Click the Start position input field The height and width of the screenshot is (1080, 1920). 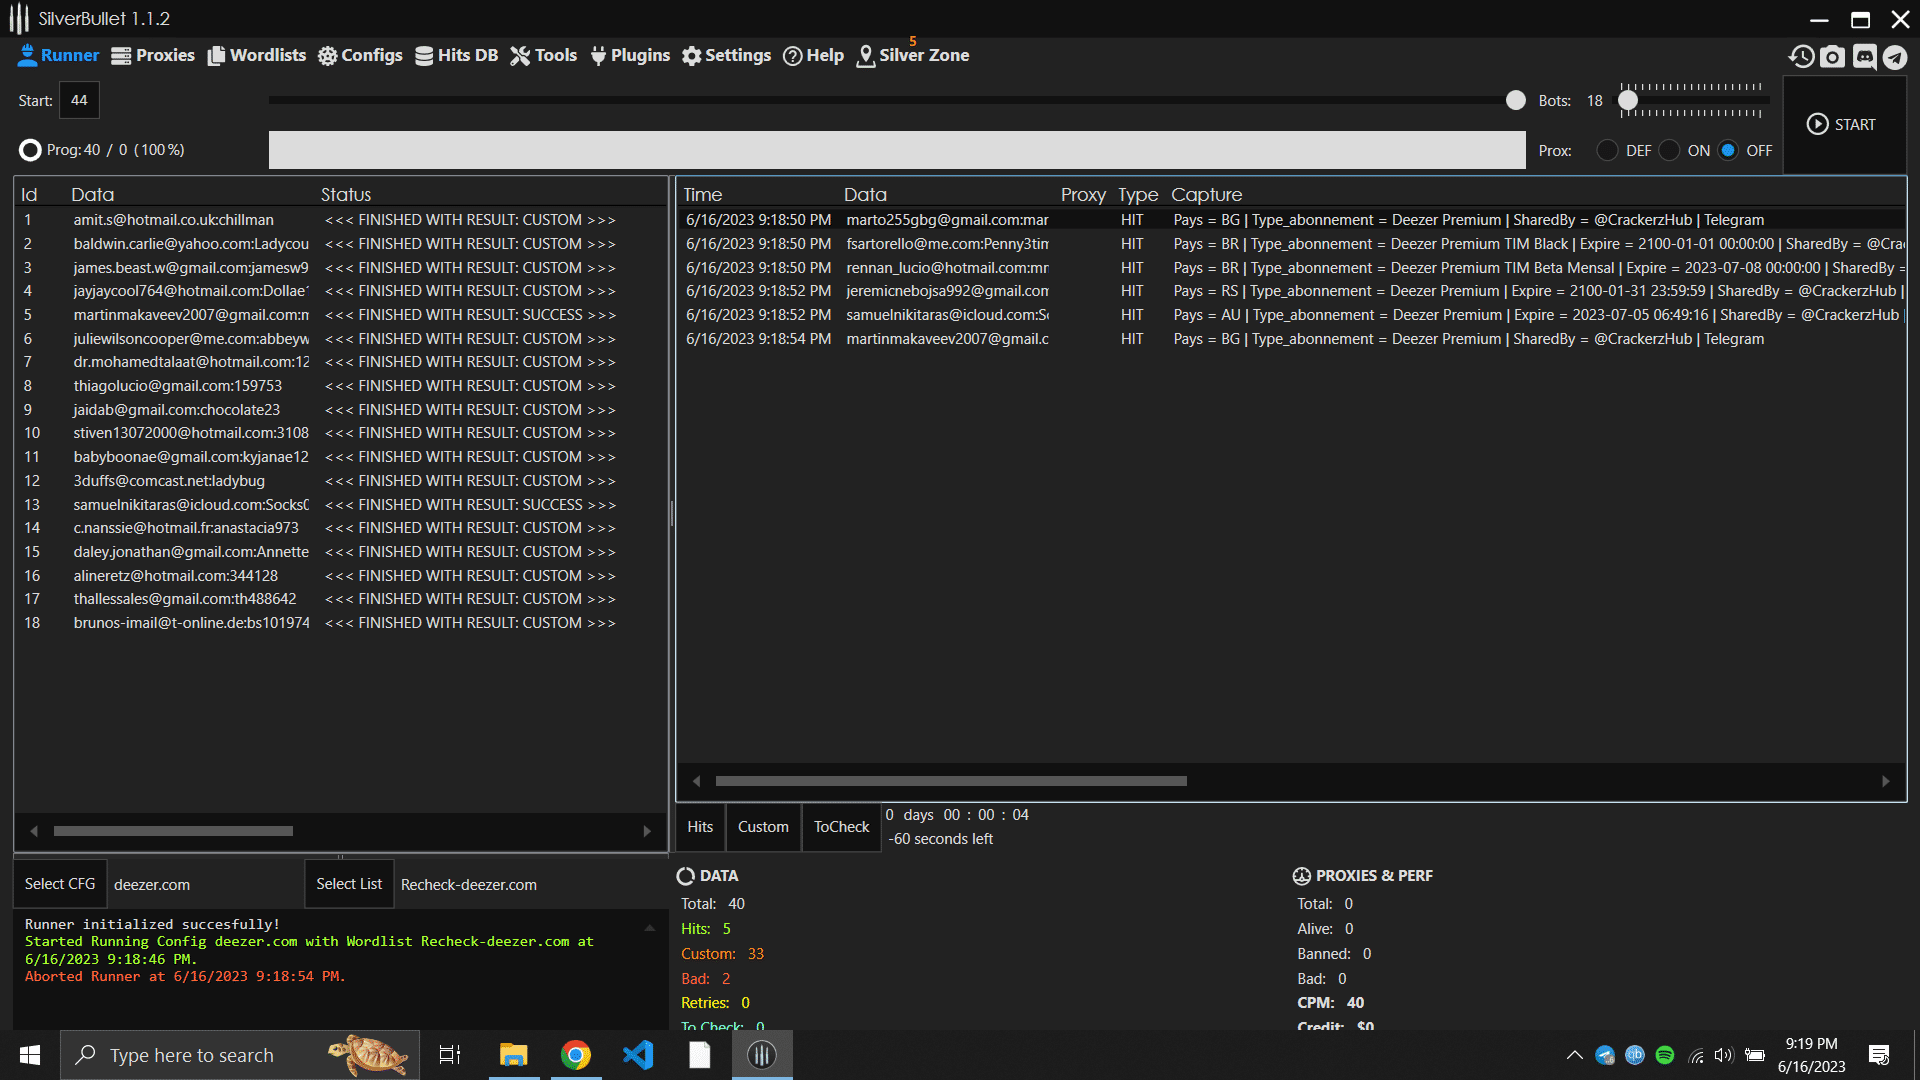tap(80, 100)
